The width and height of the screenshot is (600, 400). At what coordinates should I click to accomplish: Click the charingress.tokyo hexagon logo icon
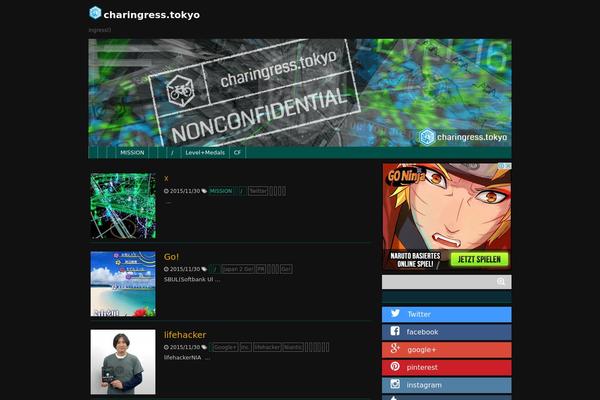click(95, 13)
